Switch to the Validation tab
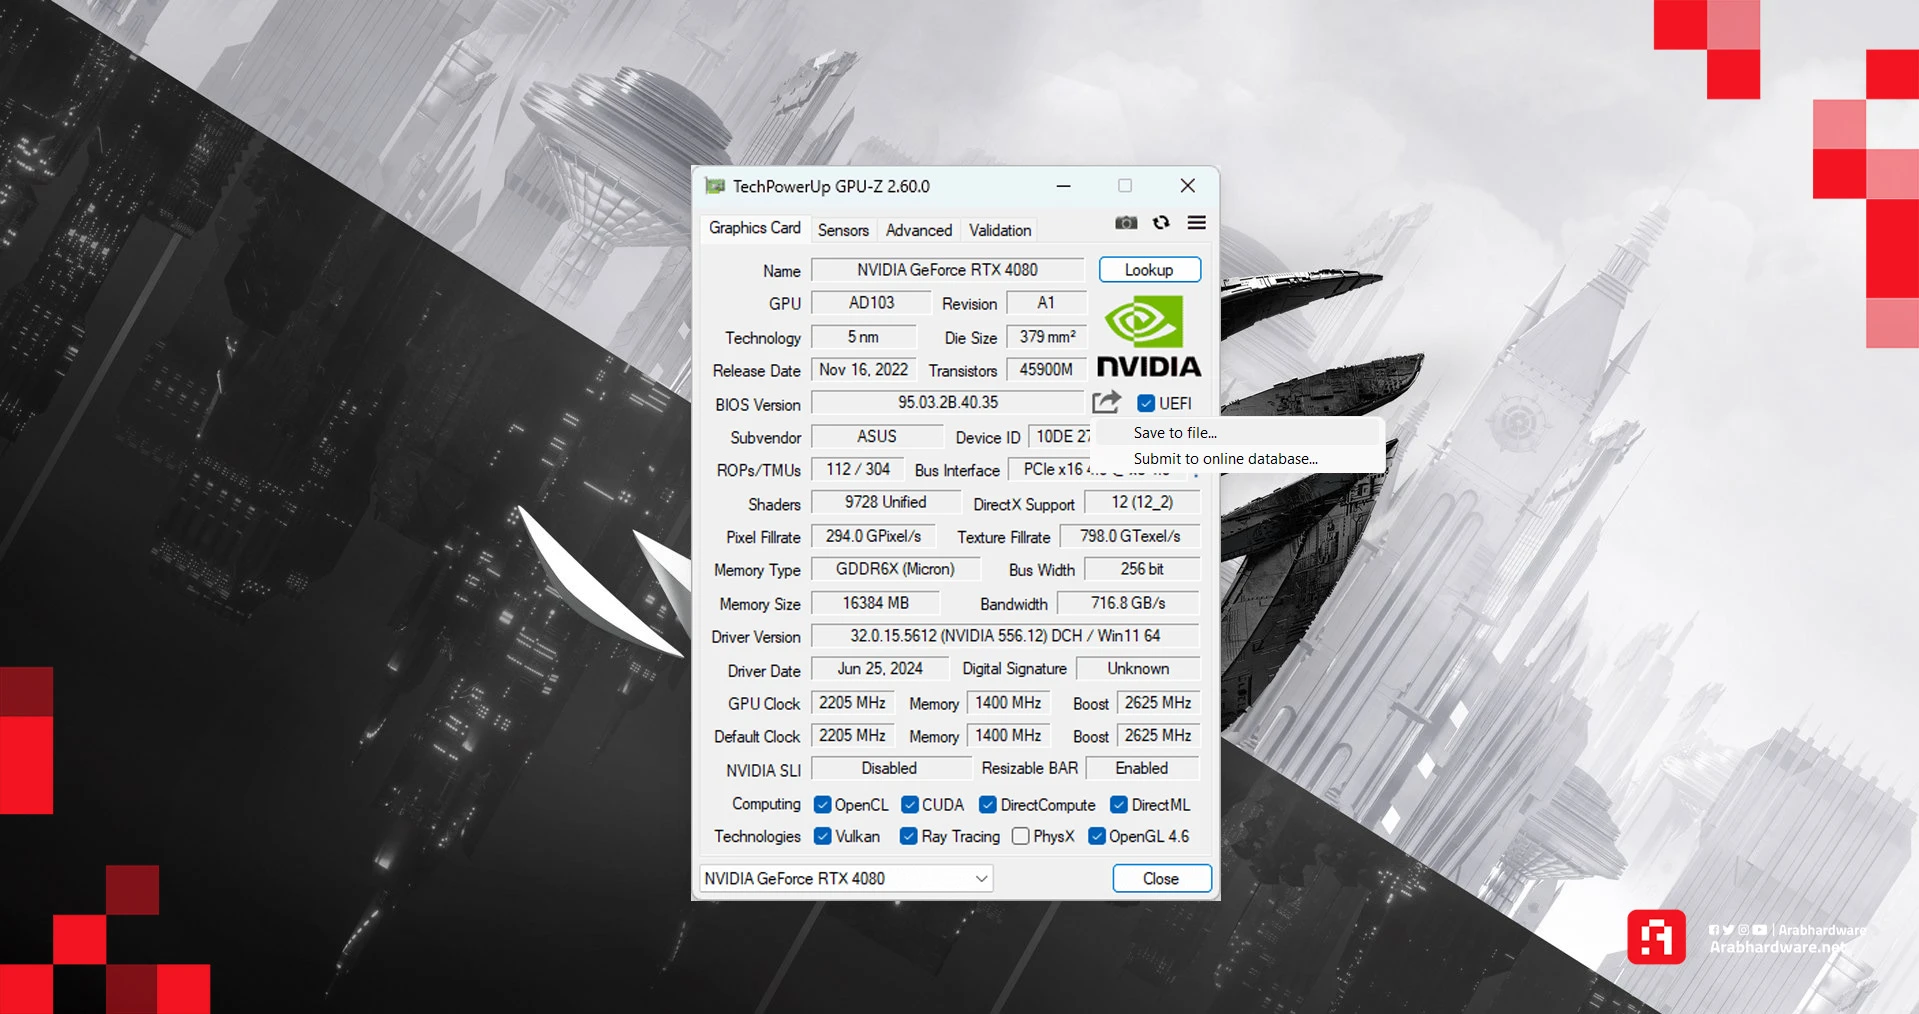 click(1000, 230)
